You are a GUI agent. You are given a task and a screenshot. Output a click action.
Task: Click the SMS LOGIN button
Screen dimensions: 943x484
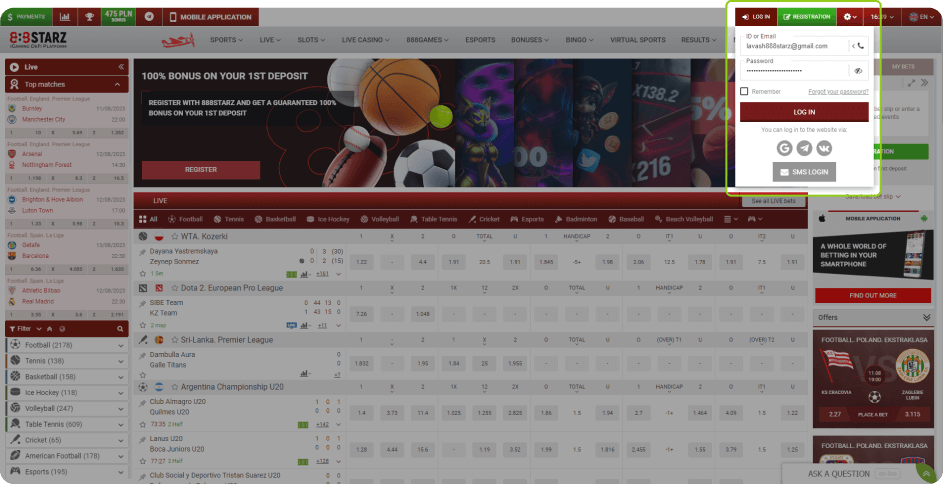click(x=804, y=172)
